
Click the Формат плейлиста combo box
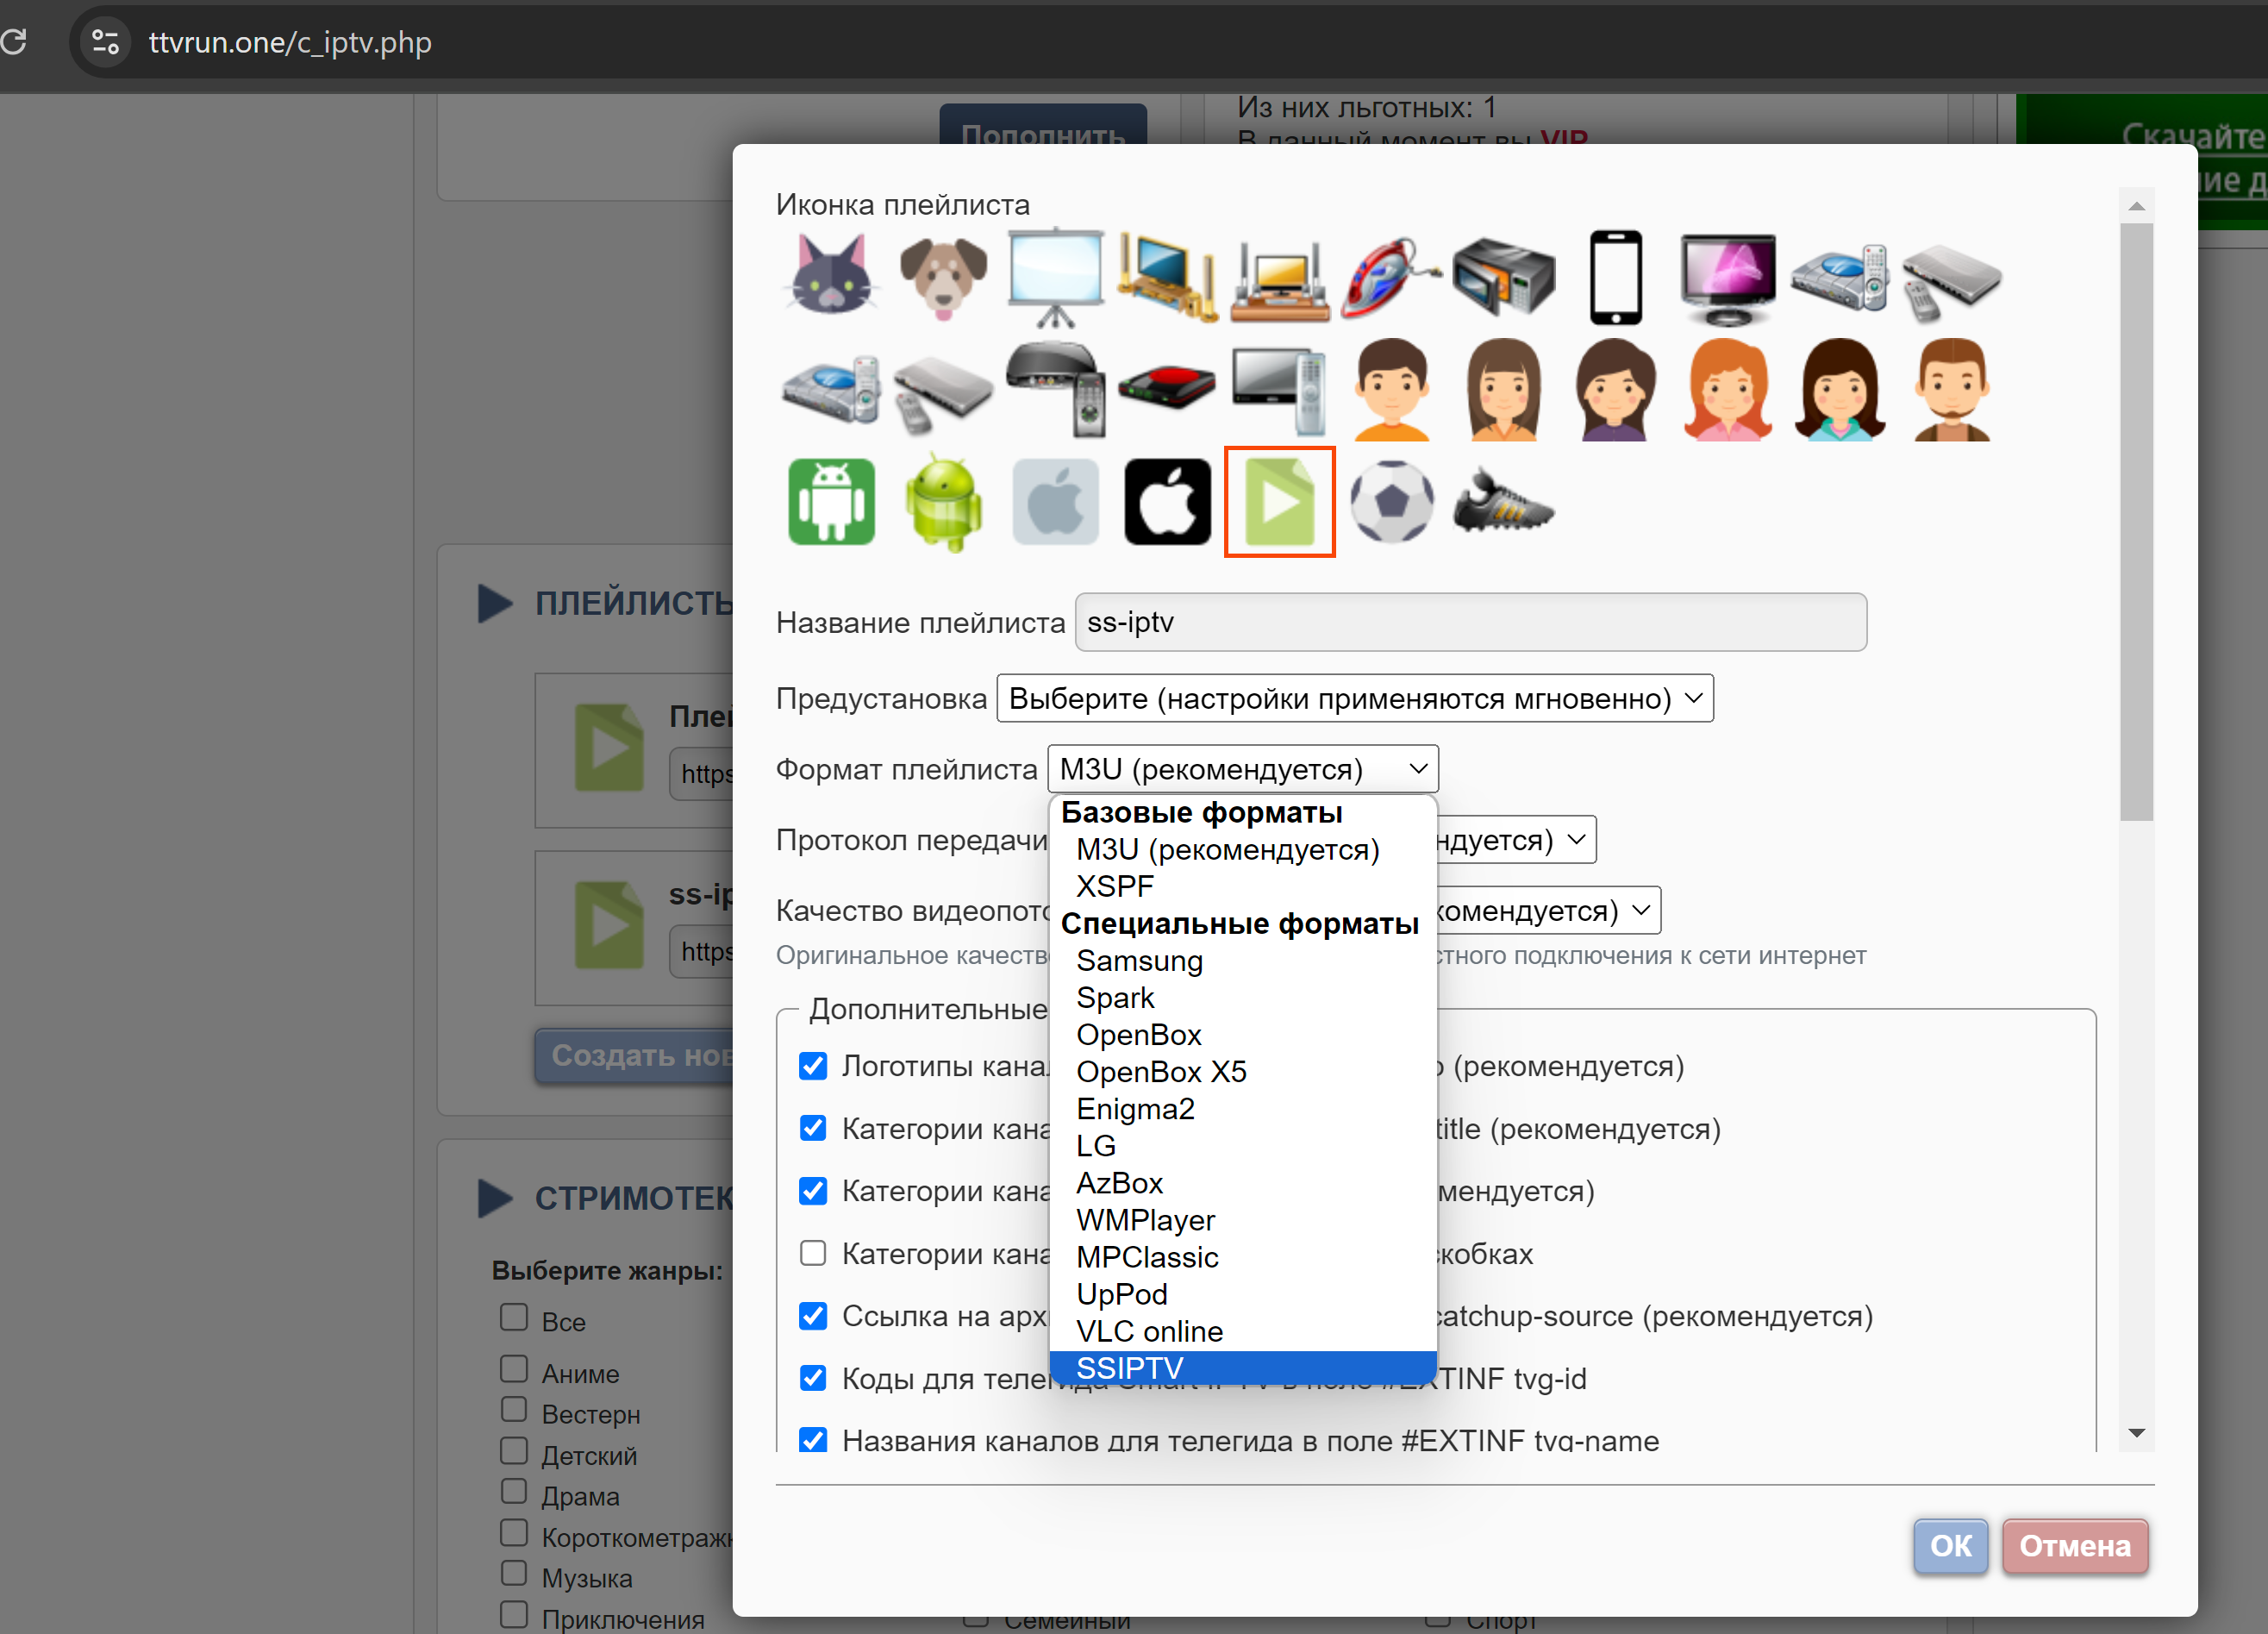coord(1242,769)
